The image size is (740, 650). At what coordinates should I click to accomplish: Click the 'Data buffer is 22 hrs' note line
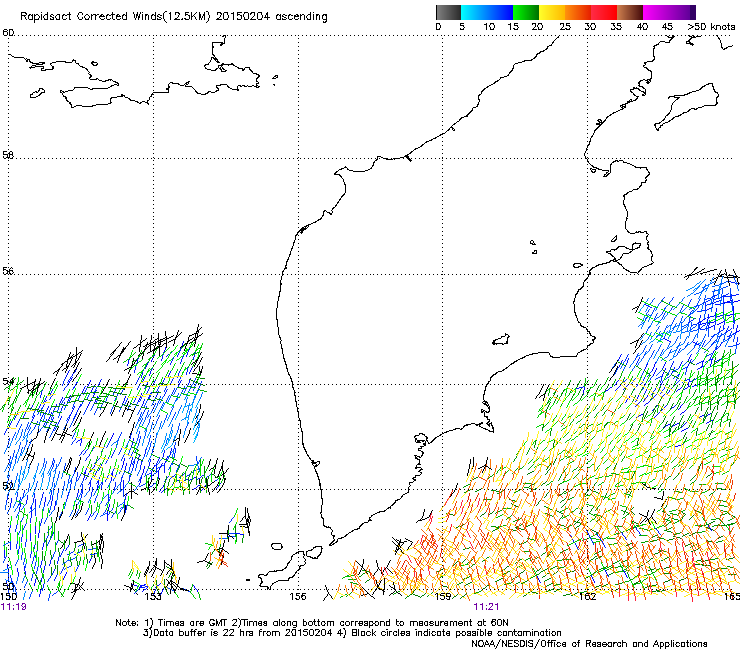(x=352, y=633)
